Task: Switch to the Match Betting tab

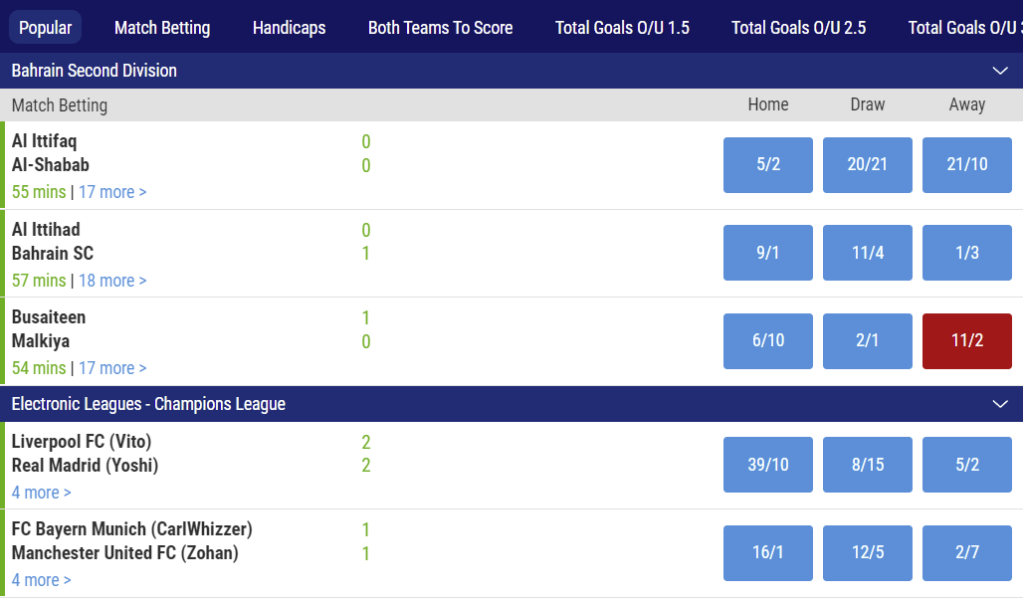Action: (162, 27)
